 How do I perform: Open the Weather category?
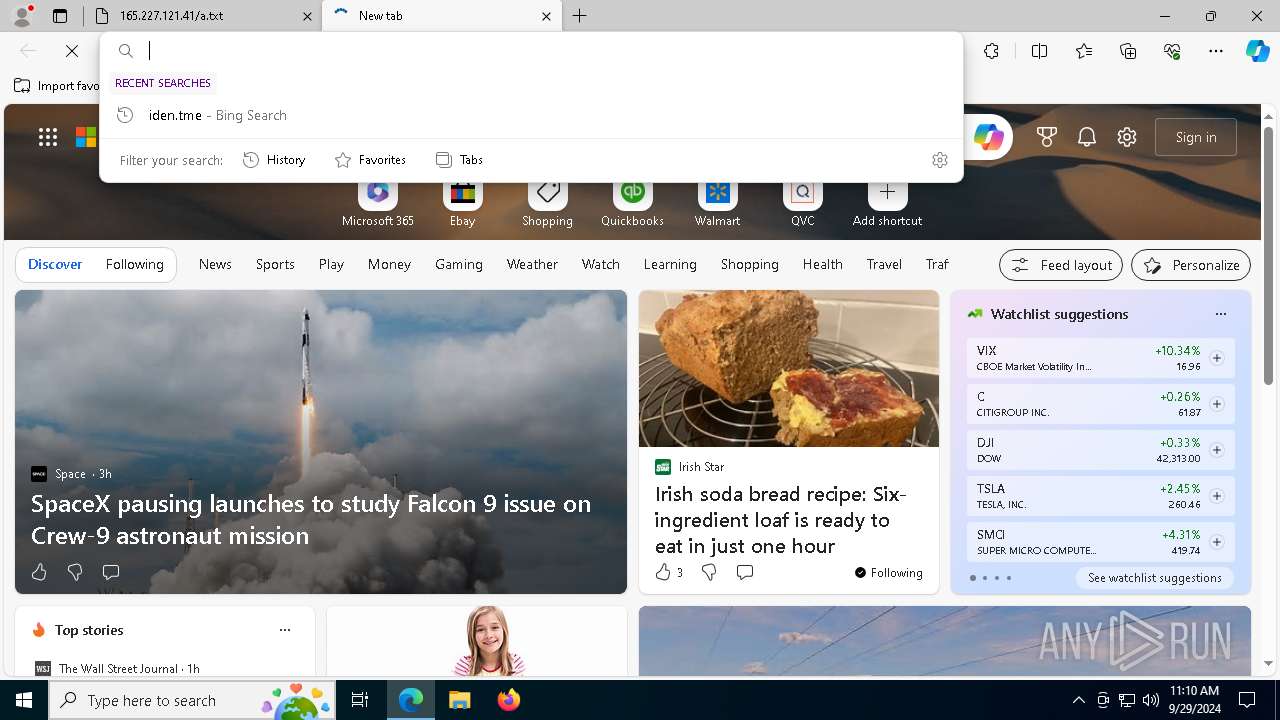(x=532, y=264)
